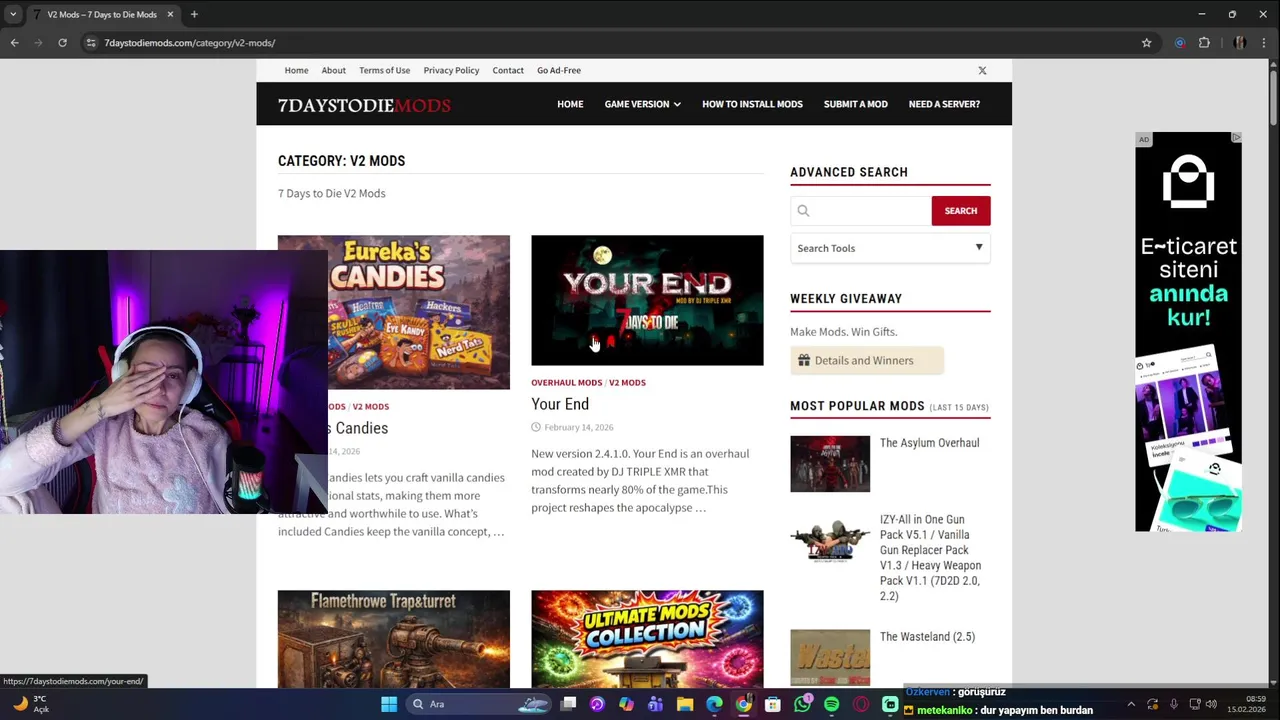Open HOW TO INSTALL MODS menu item
Screen dimensions: 1280x720
click(x=752, y=104)
